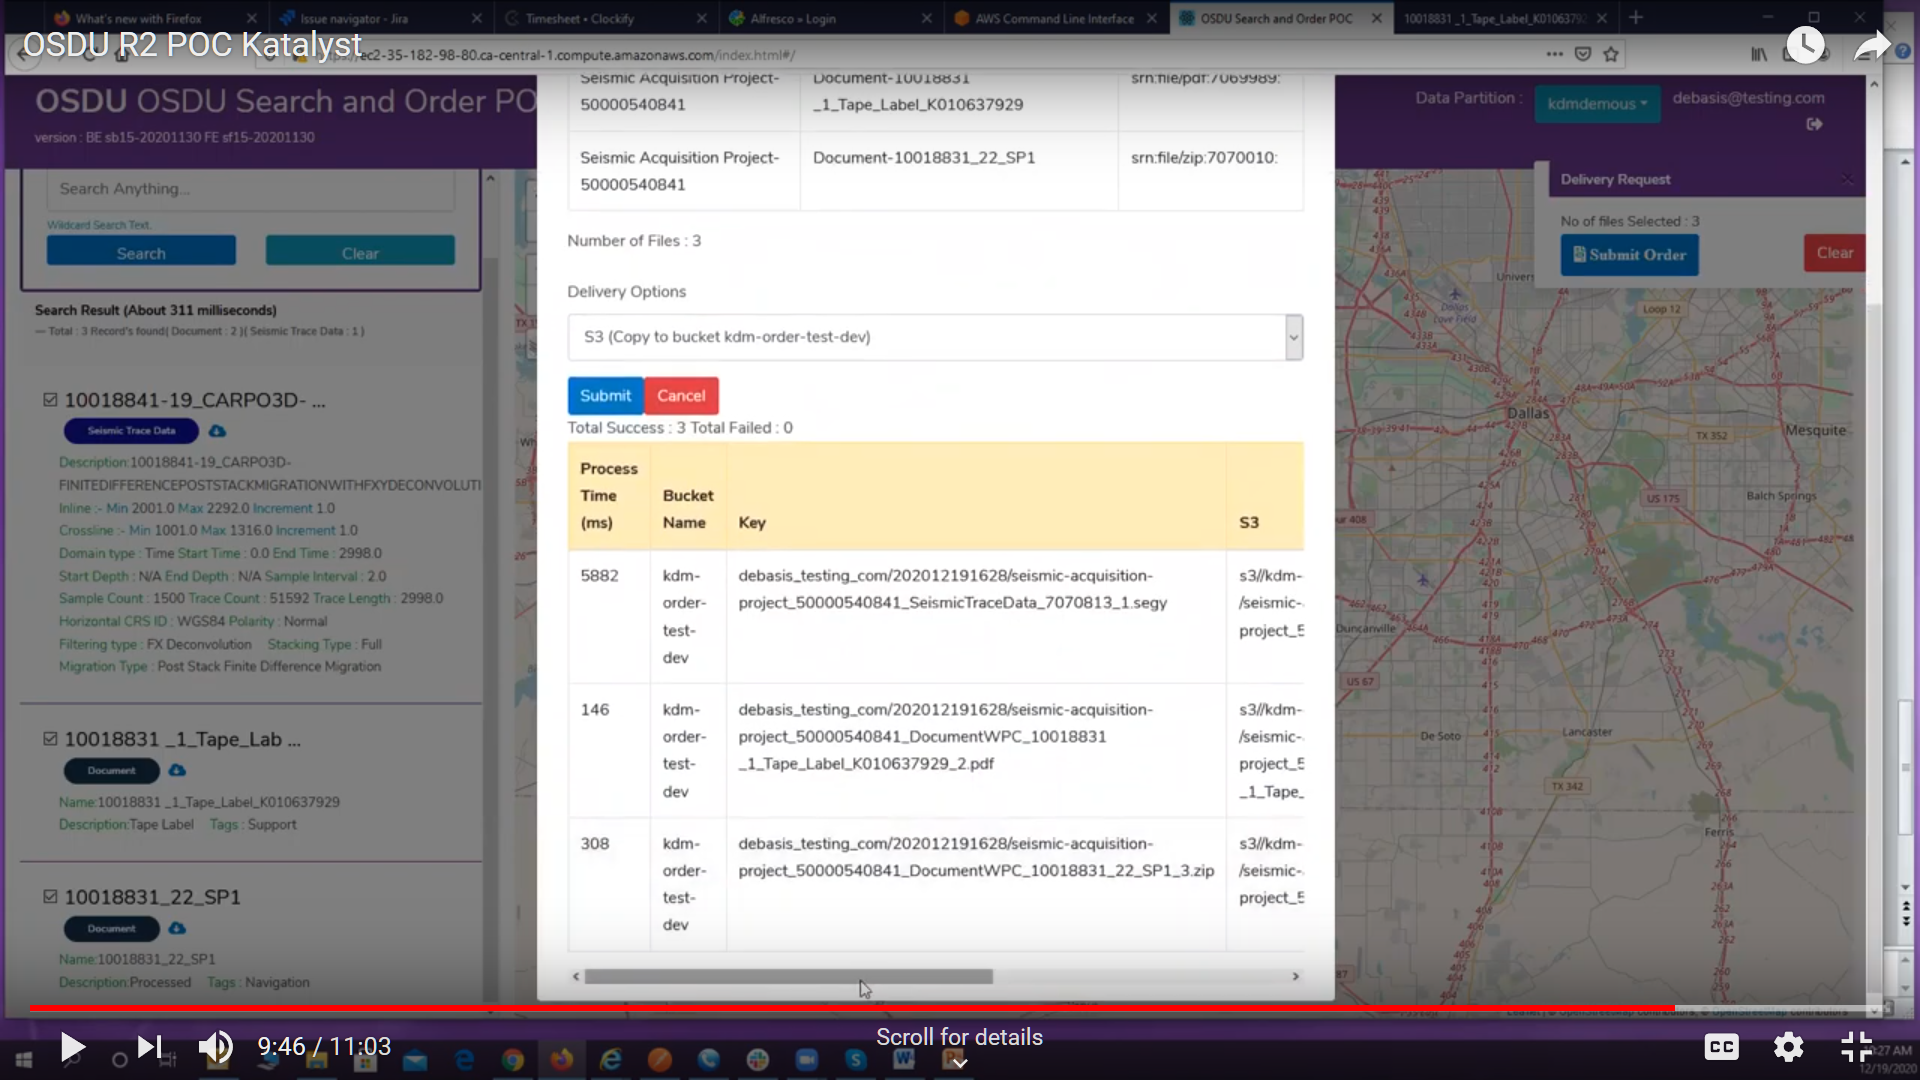Open the kdmdemous data partition dropdown
1920x1080 pixels.
[x=1597, y=104]
